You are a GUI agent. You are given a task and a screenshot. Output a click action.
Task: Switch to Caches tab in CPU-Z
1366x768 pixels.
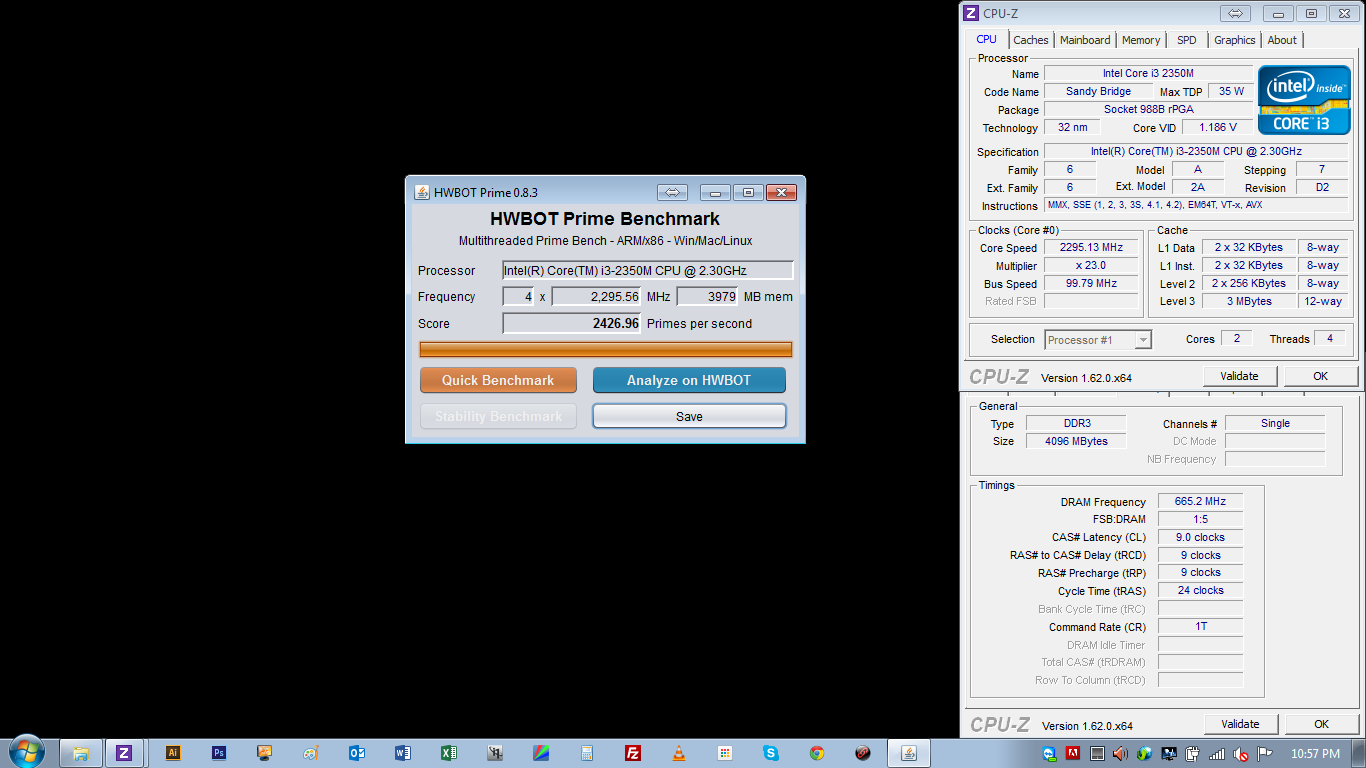(1031, 40)
